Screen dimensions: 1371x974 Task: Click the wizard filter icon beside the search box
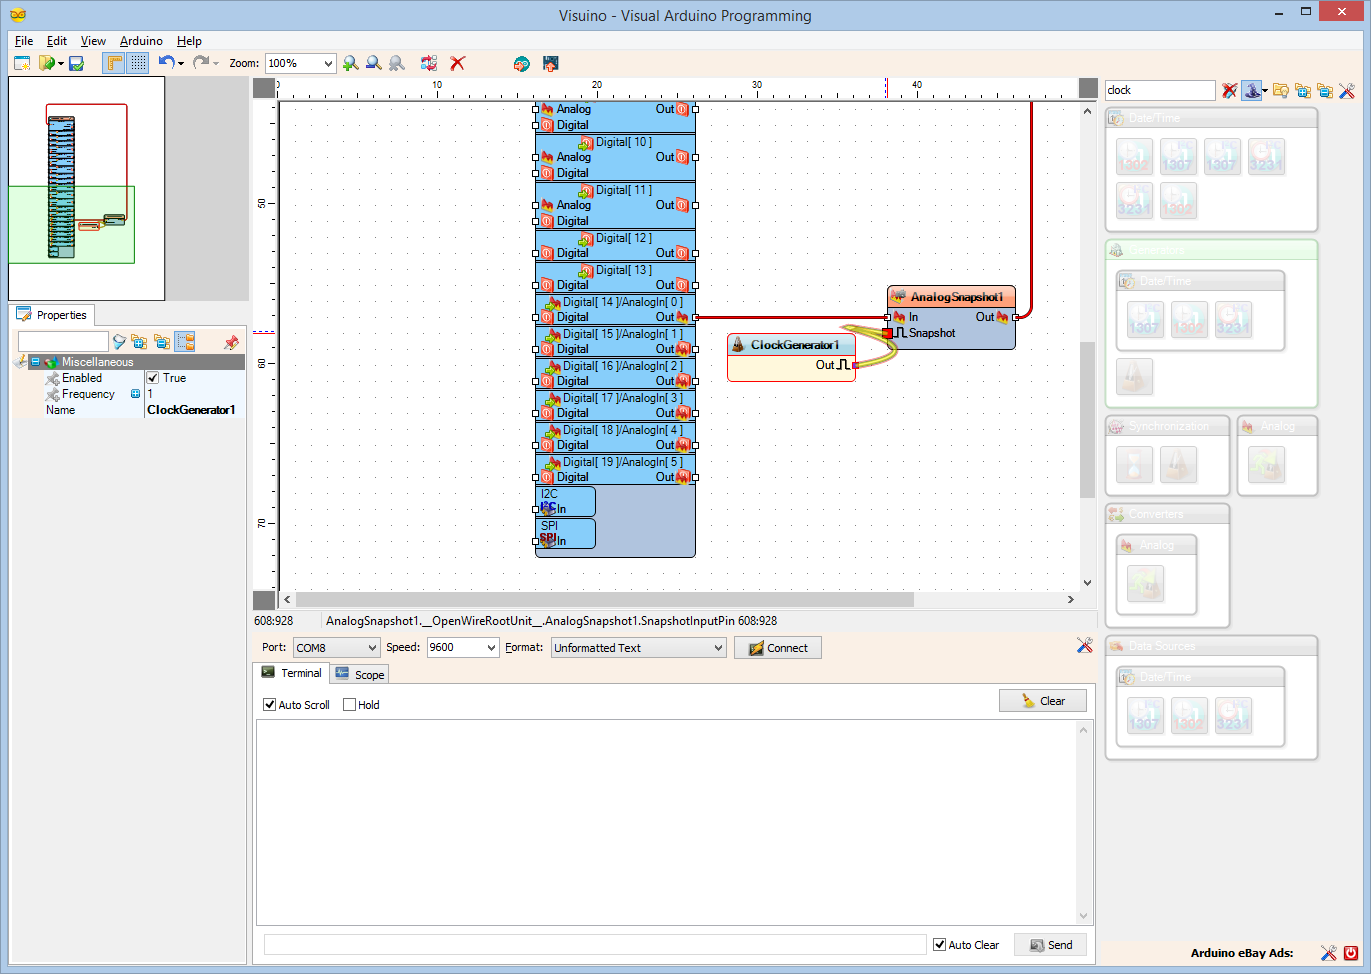[x=1253, y=90]
